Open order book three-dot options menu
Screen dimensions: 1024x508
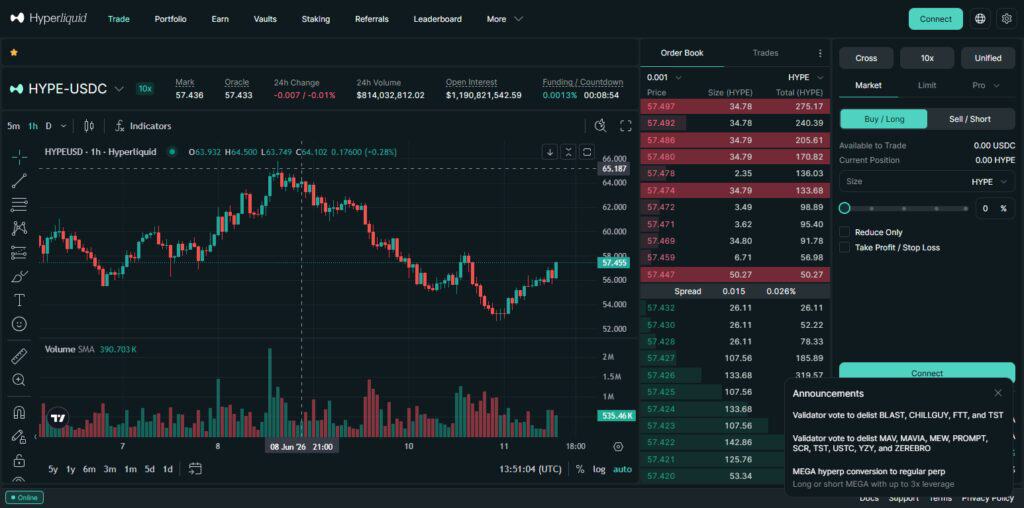820,53
